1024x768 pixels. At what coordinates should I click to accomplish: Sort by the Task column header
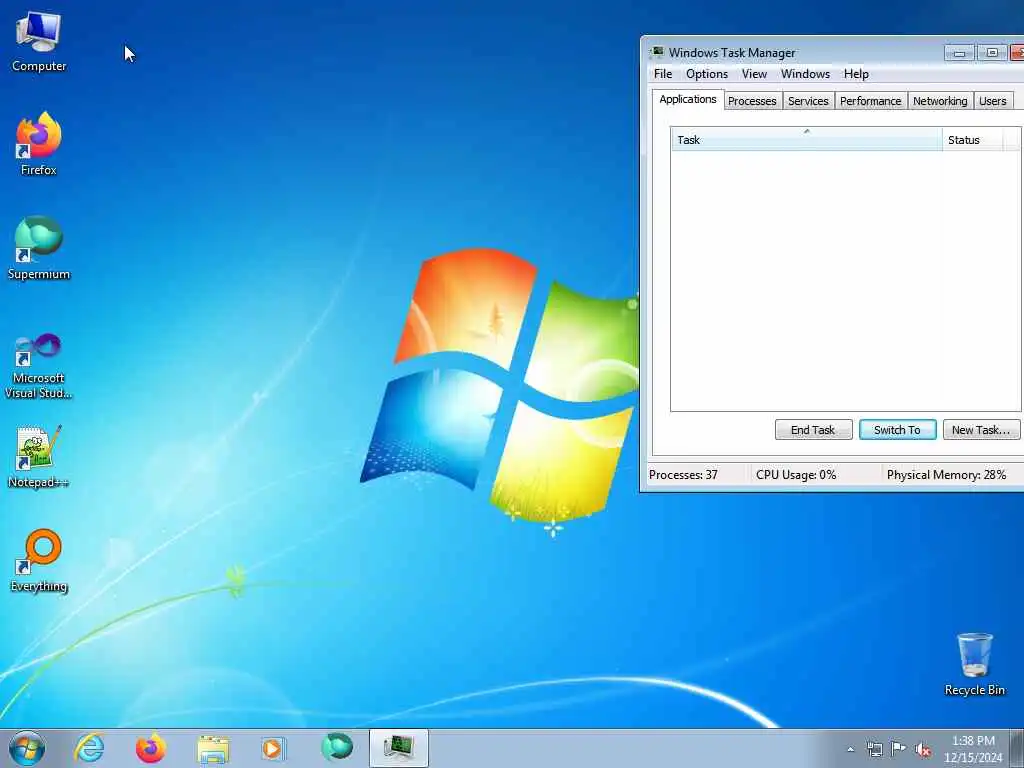(x=807, y=139)
